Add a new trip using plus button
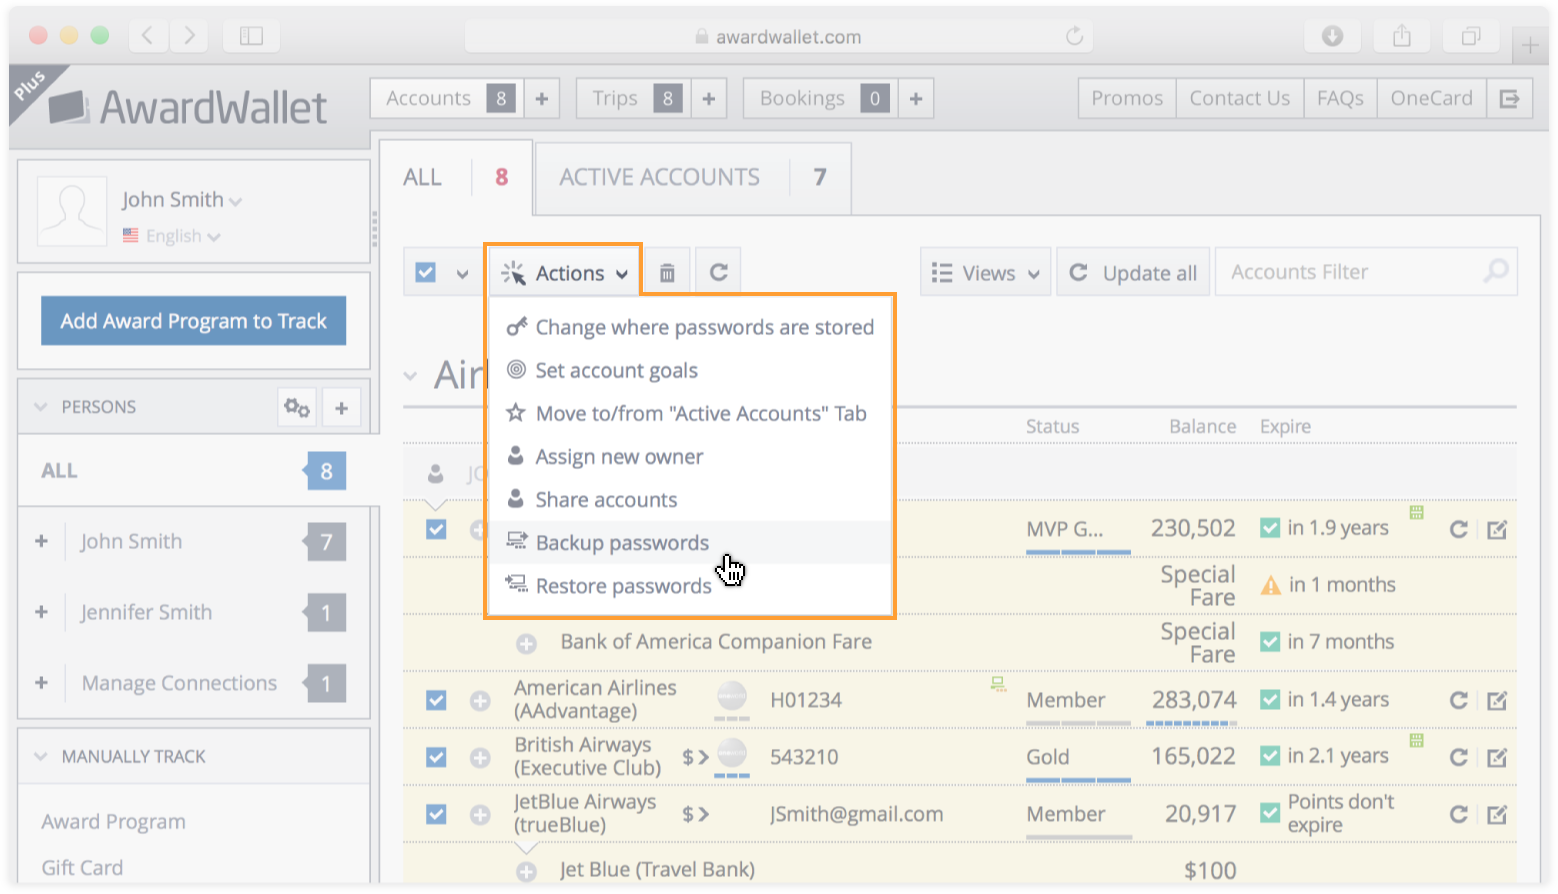The height and width of the screenshot is (894, 1558). tap(708, 98)
